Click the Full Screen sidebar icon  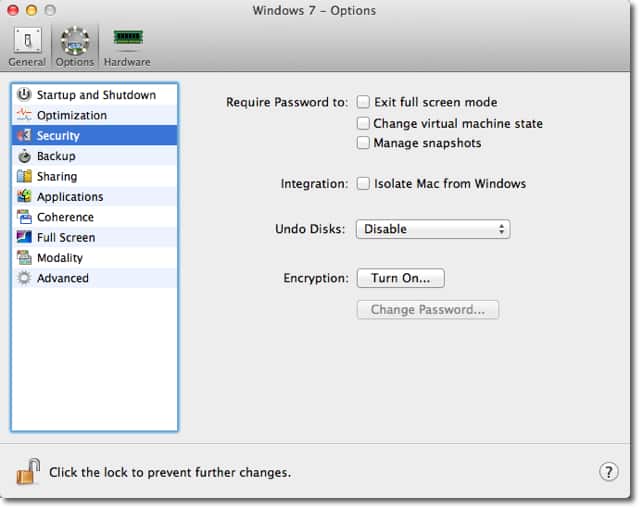(24, 237)
